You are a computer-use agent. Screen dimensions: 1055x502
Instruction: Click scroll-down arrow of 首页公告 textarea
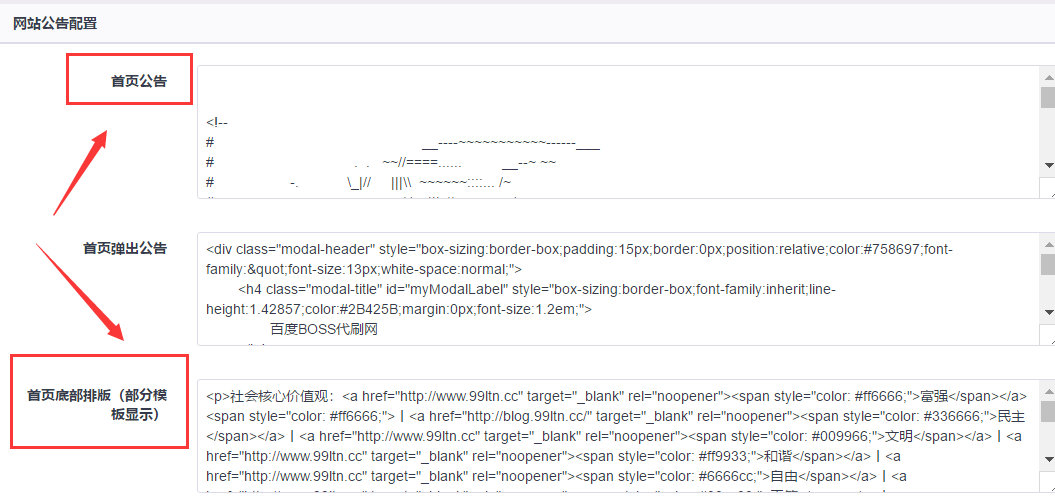coord(1047,165)
